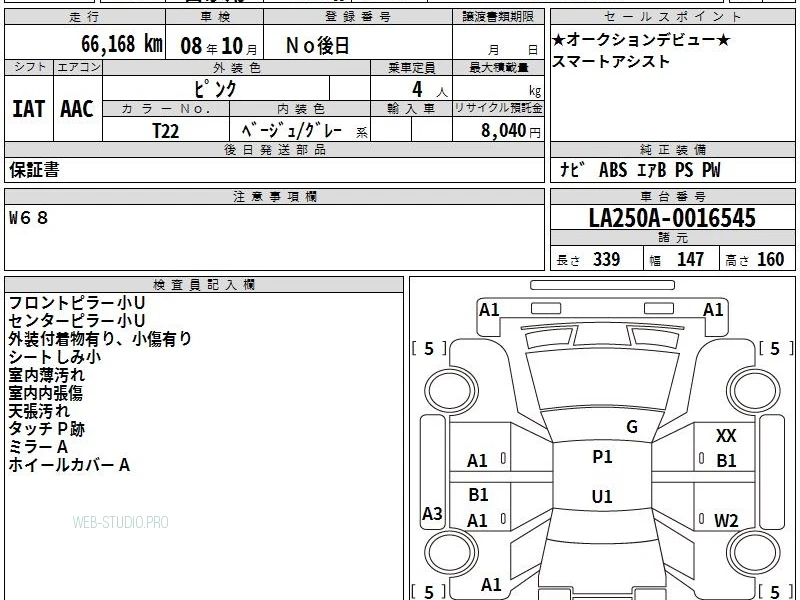
Task: Select the recycle deposit 8,040円
Action: (x=511, y=131)
